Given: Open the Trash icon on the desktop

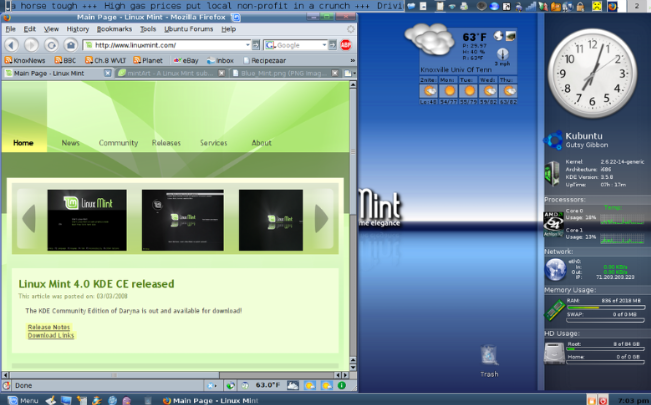Looking at the screenshot, I should (x=489, y=361).
